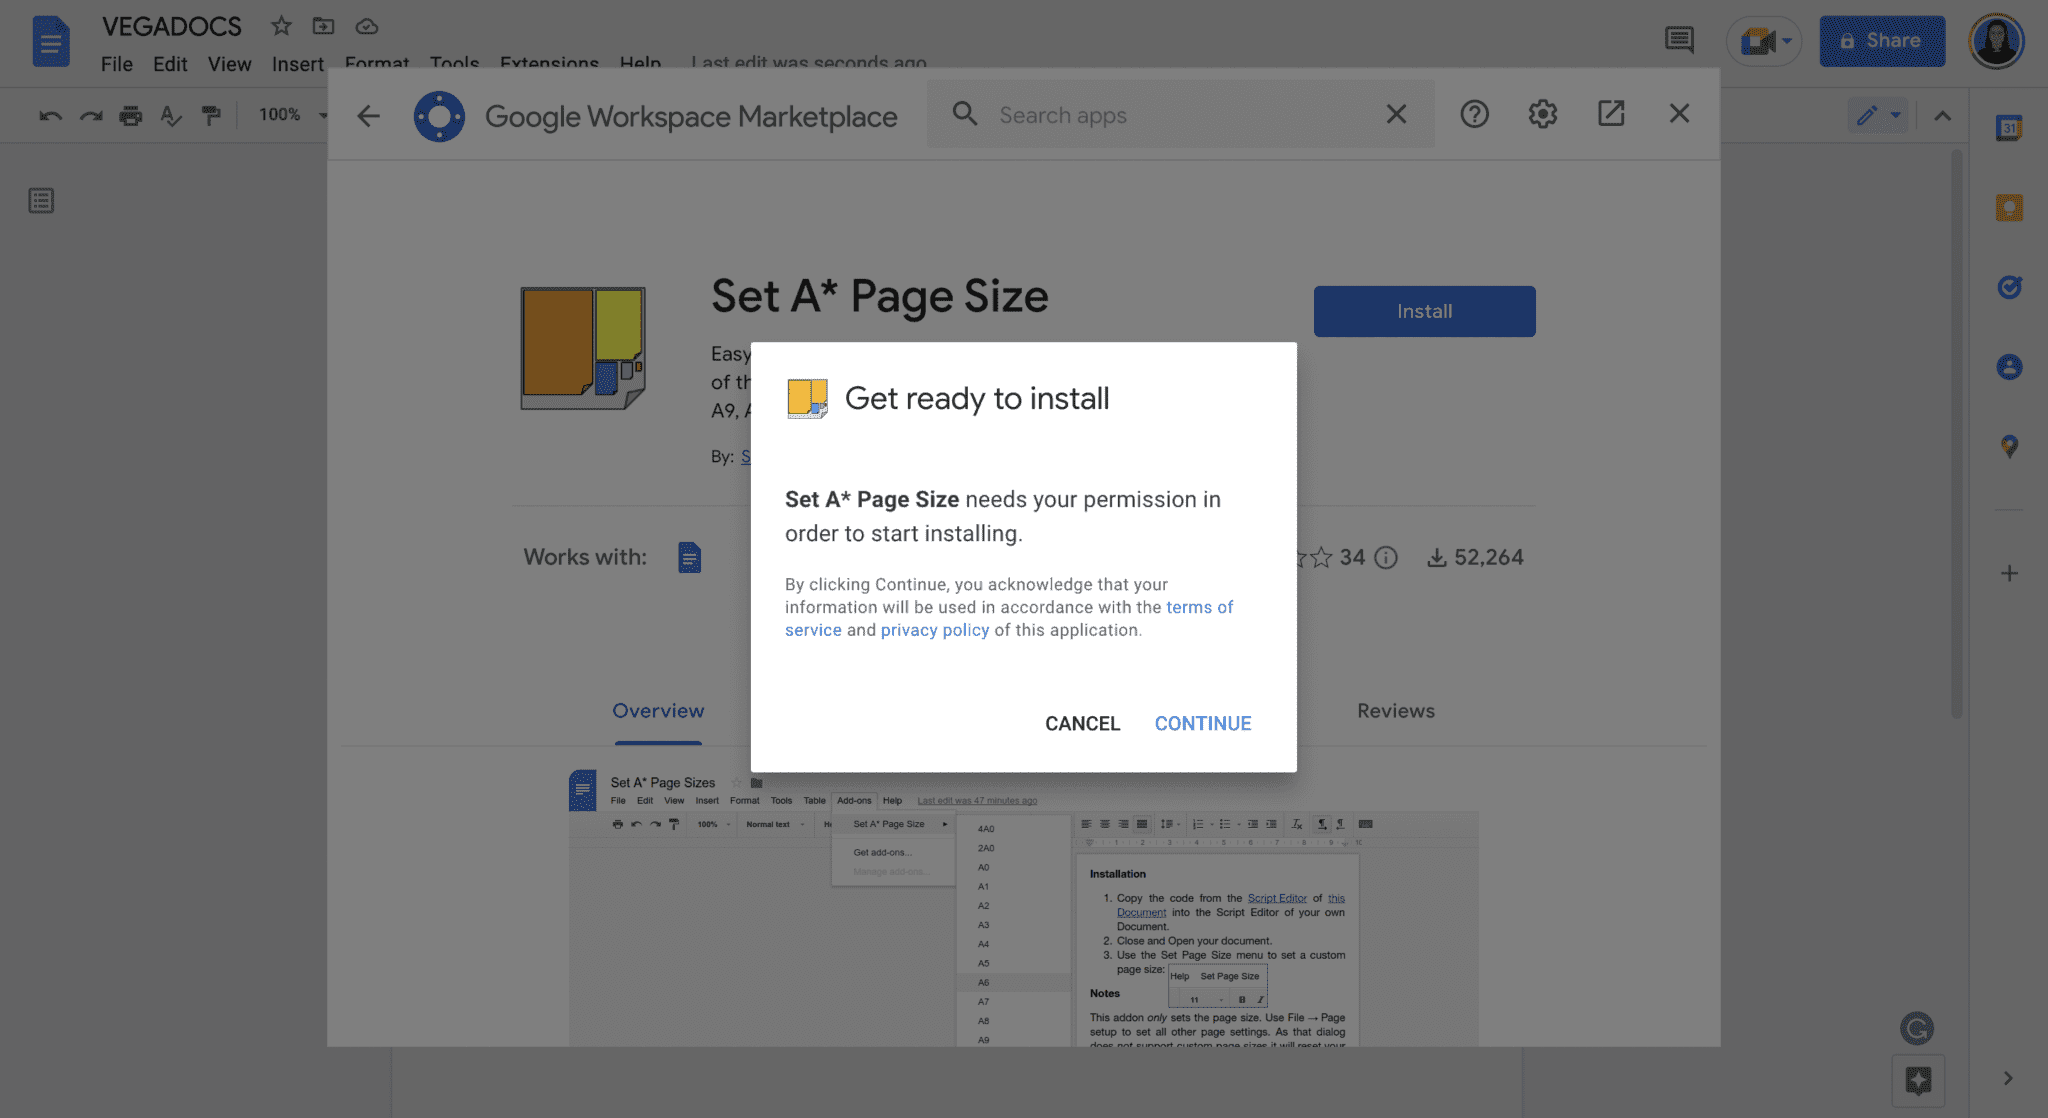Click the Redo toolbar icon
The height and width of the screenshot is (1118, 2048).
point(91,115)
